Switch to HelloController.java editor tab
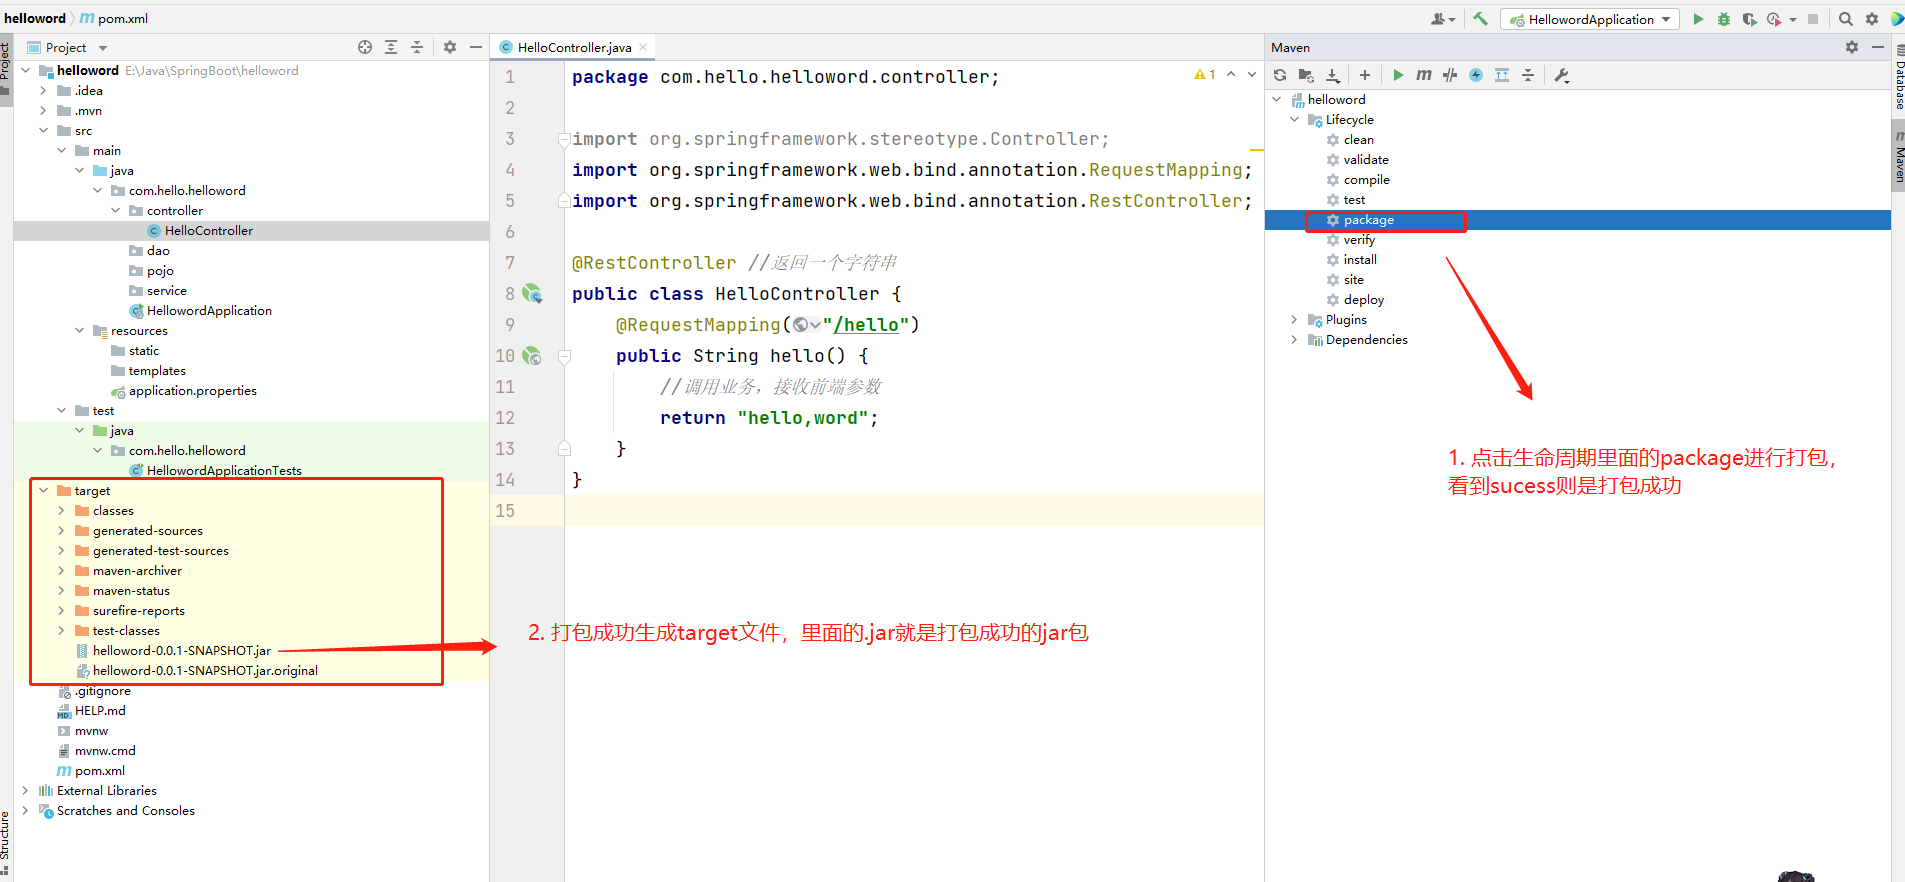 click(574, 47)
